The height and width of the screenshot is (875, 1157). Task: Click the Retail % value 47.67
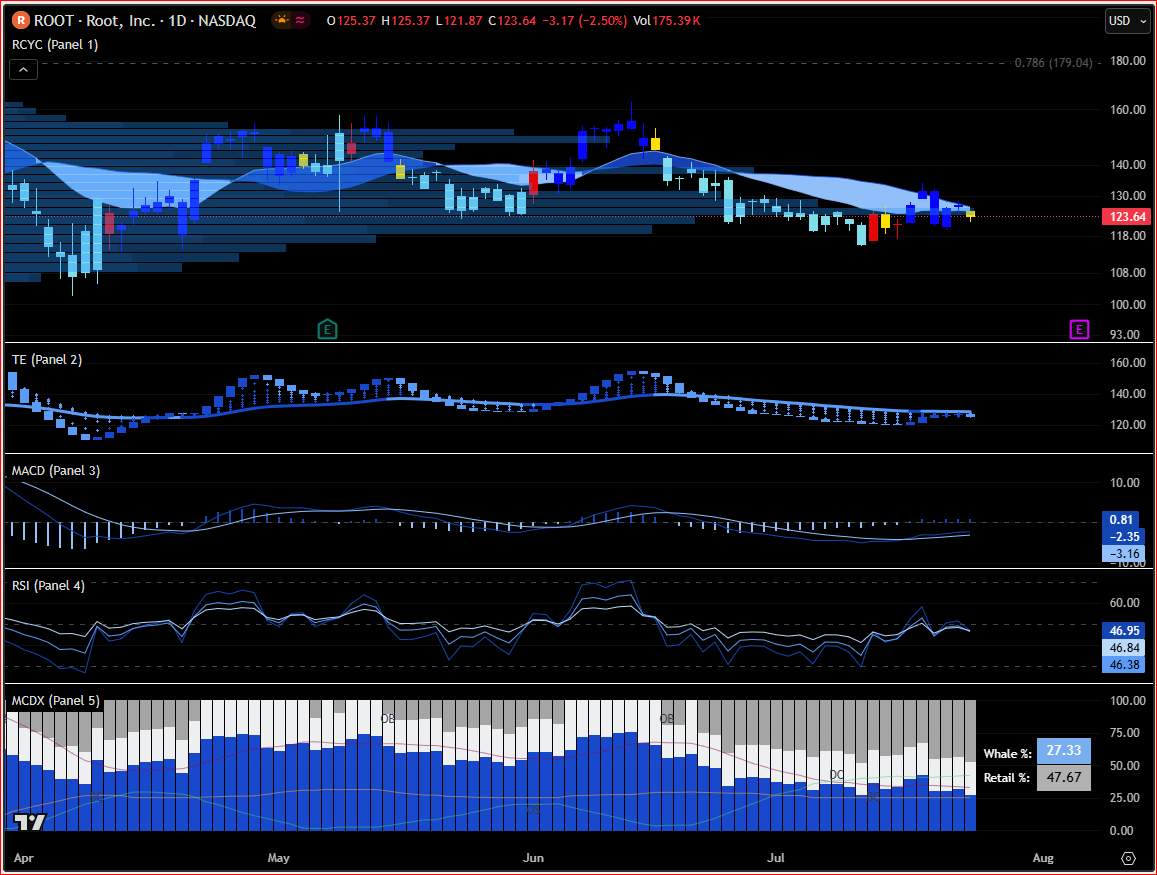1063,778
